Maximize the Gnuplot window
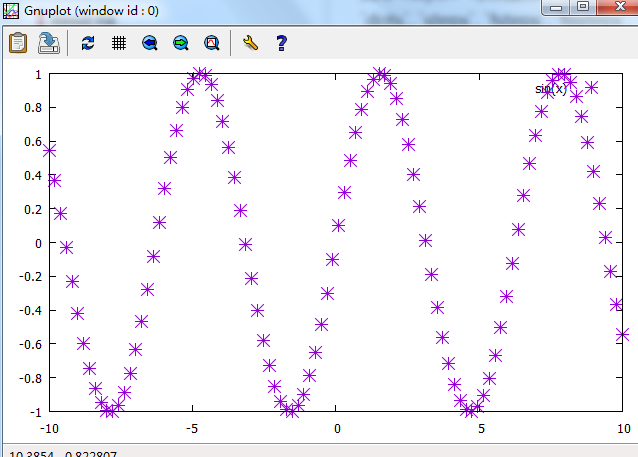638x457 pixels. (583, 7)
